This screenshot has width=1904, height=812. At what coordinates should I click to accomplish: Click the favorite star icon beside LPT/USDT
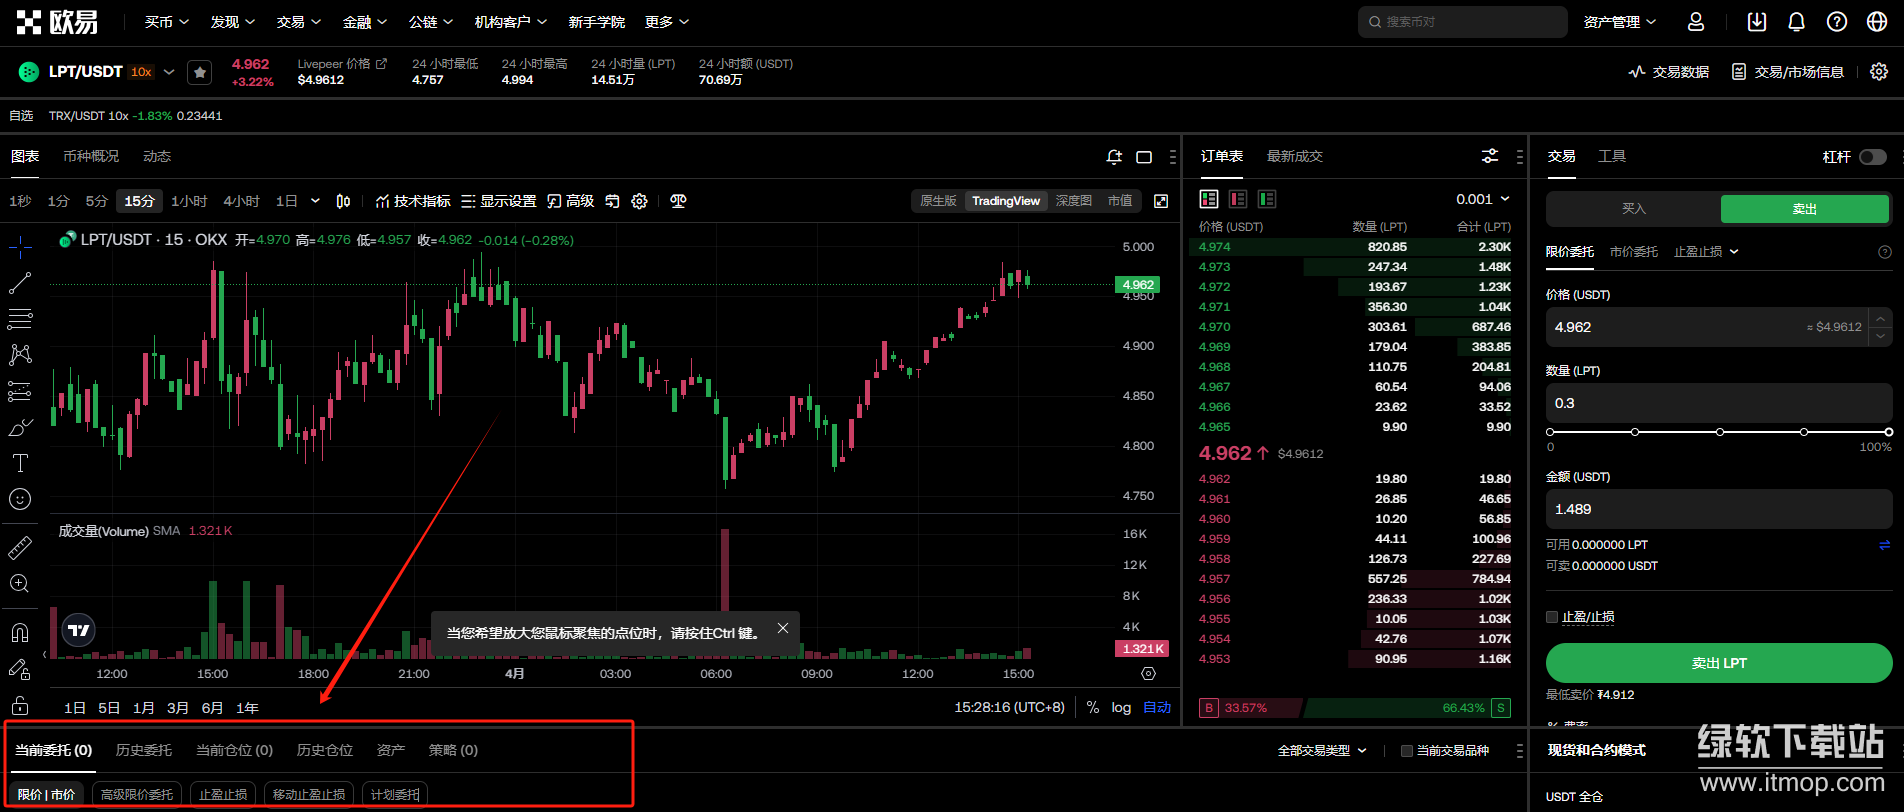pos(200,72)
